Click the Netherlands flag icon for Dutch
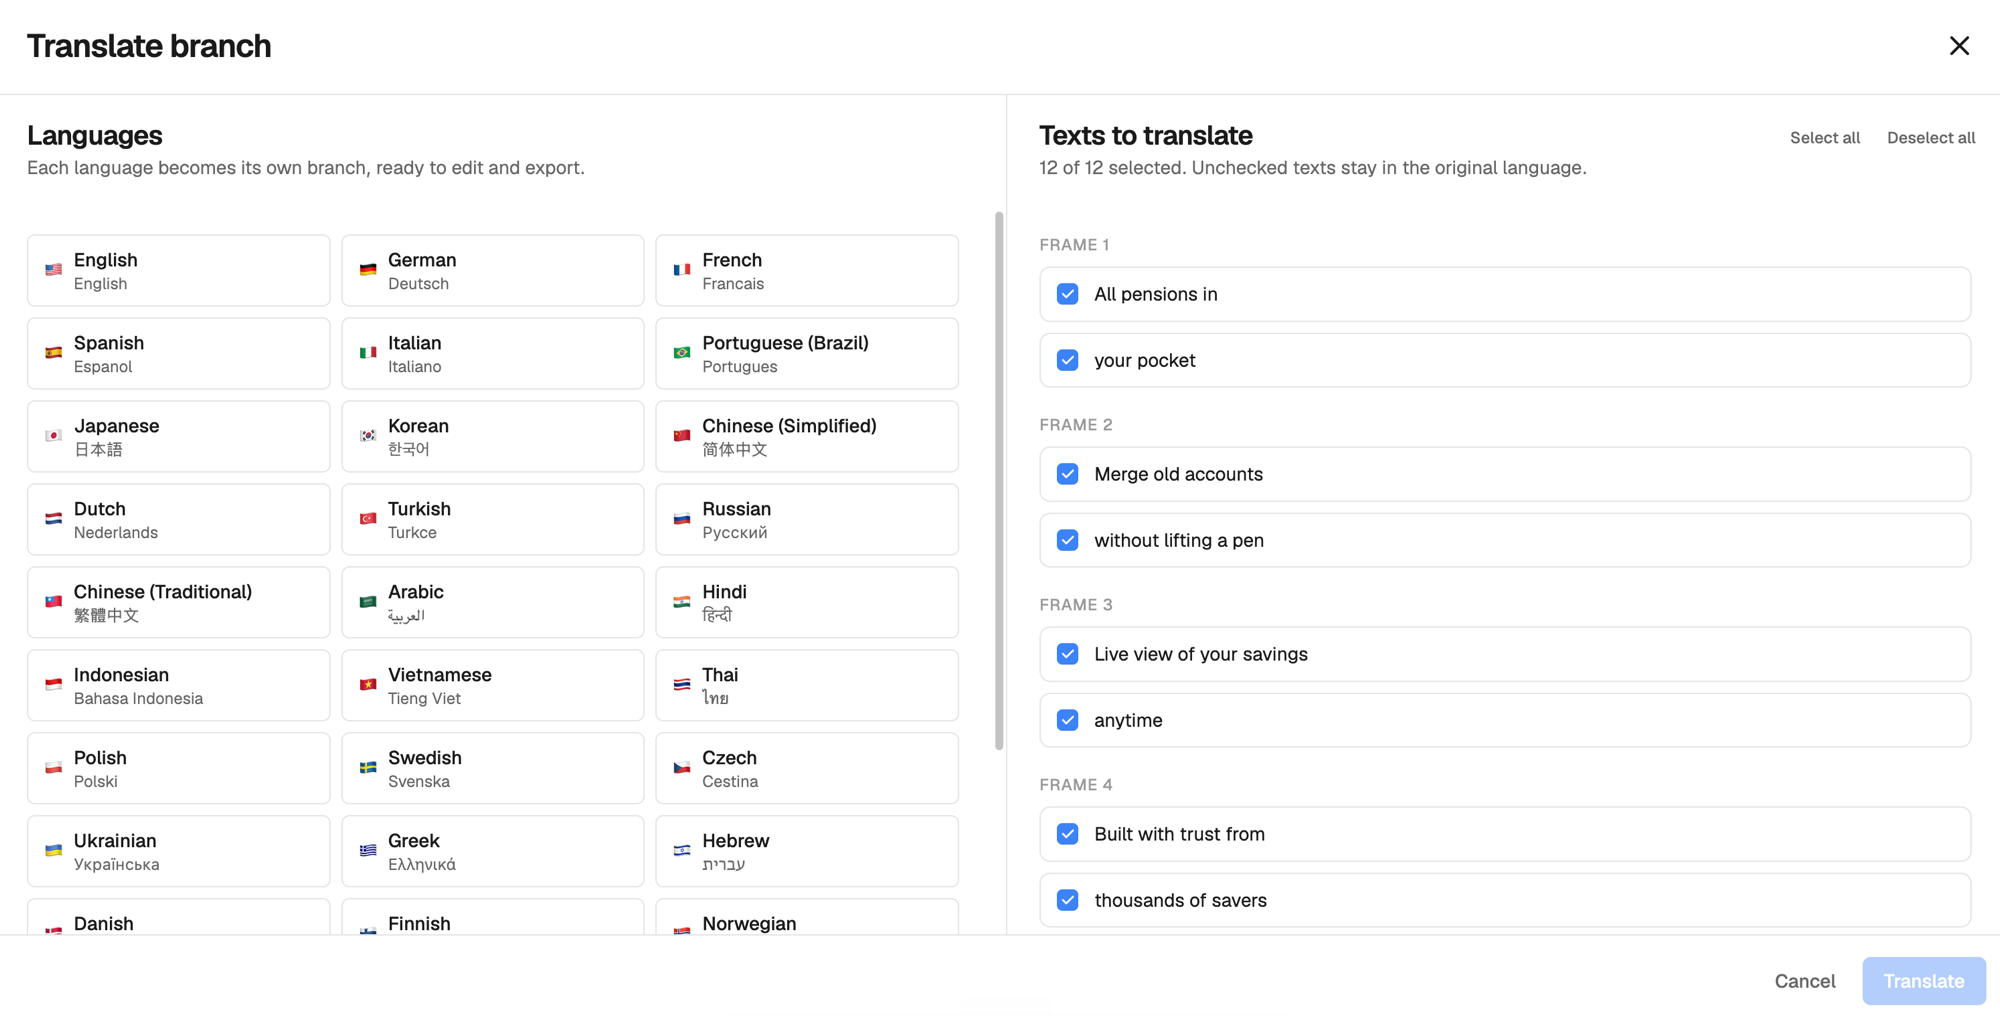Viewport: 2000px width, 1016px height. (54, 519)
